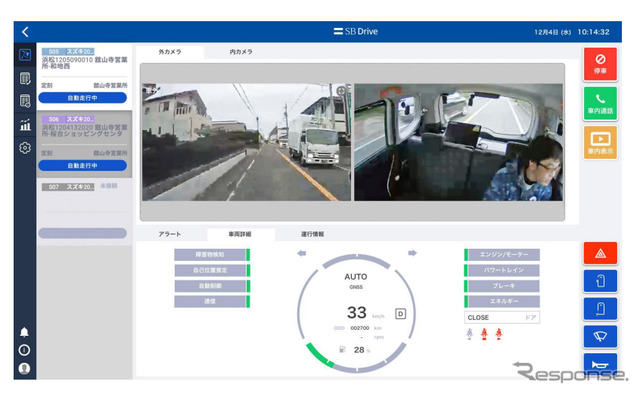The width and height of the screenshot is (640, 394).
Task: Click the right turn signal arrow
Action: click(x=412, y=253)
